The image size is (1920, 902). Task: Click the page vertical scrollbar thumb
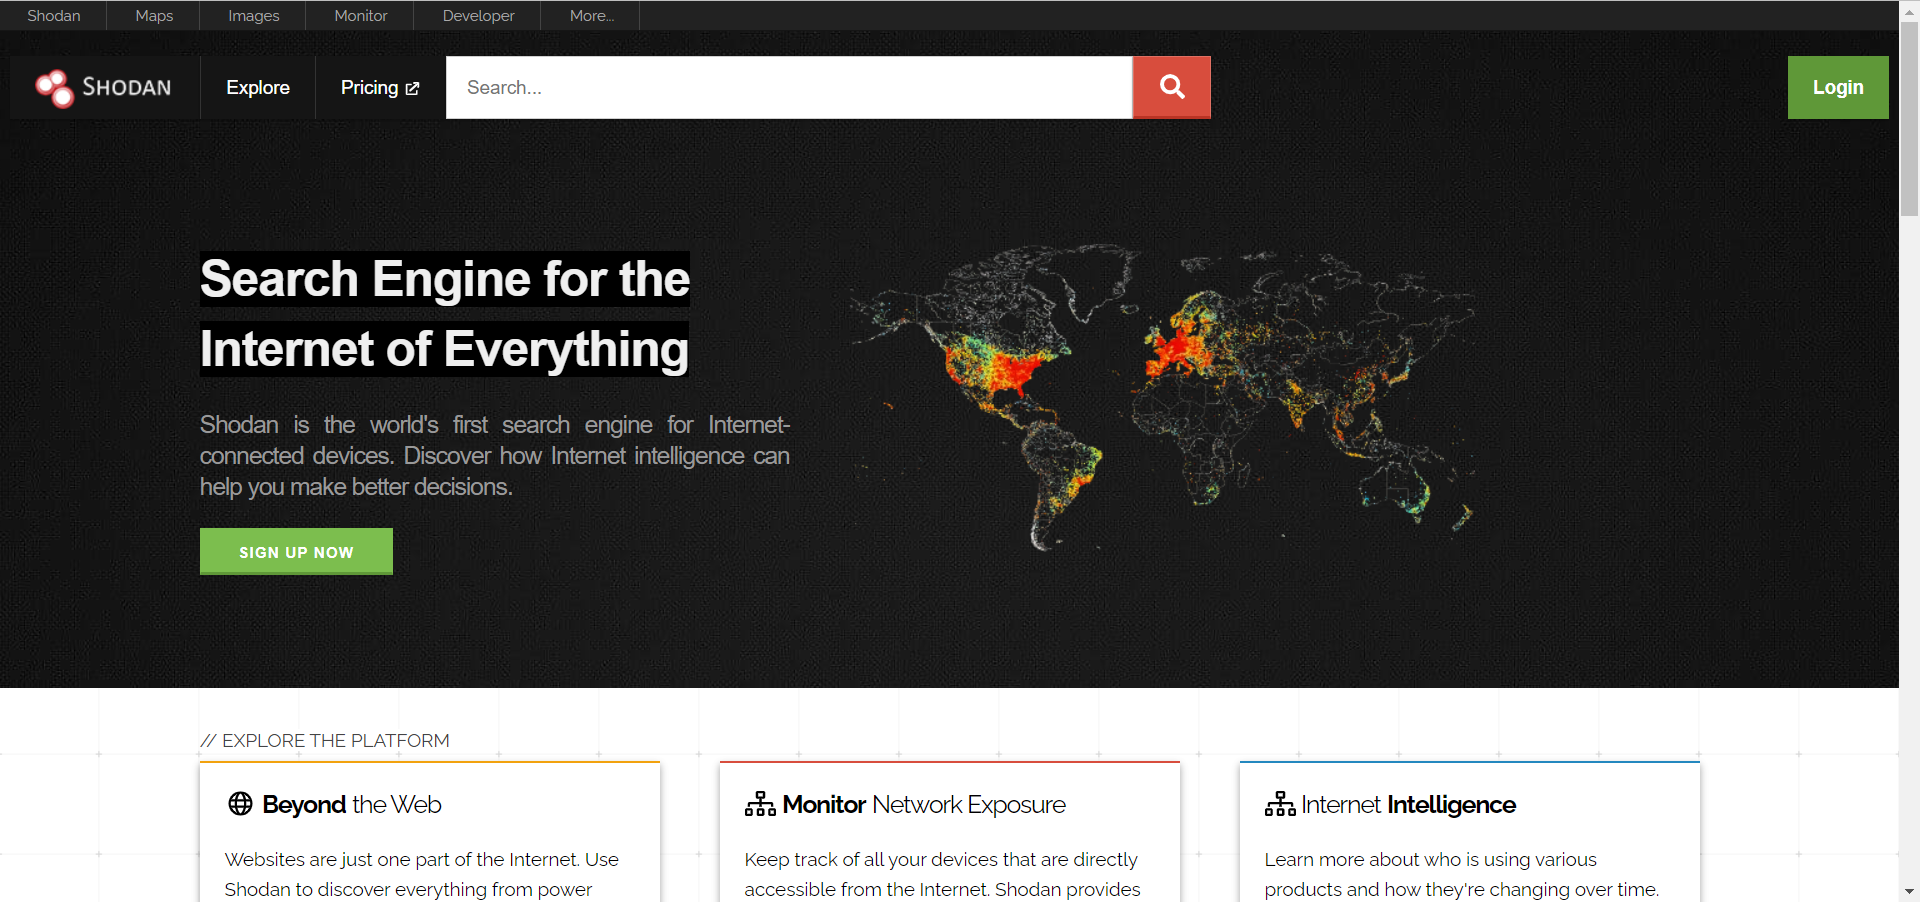[1909, 118]
